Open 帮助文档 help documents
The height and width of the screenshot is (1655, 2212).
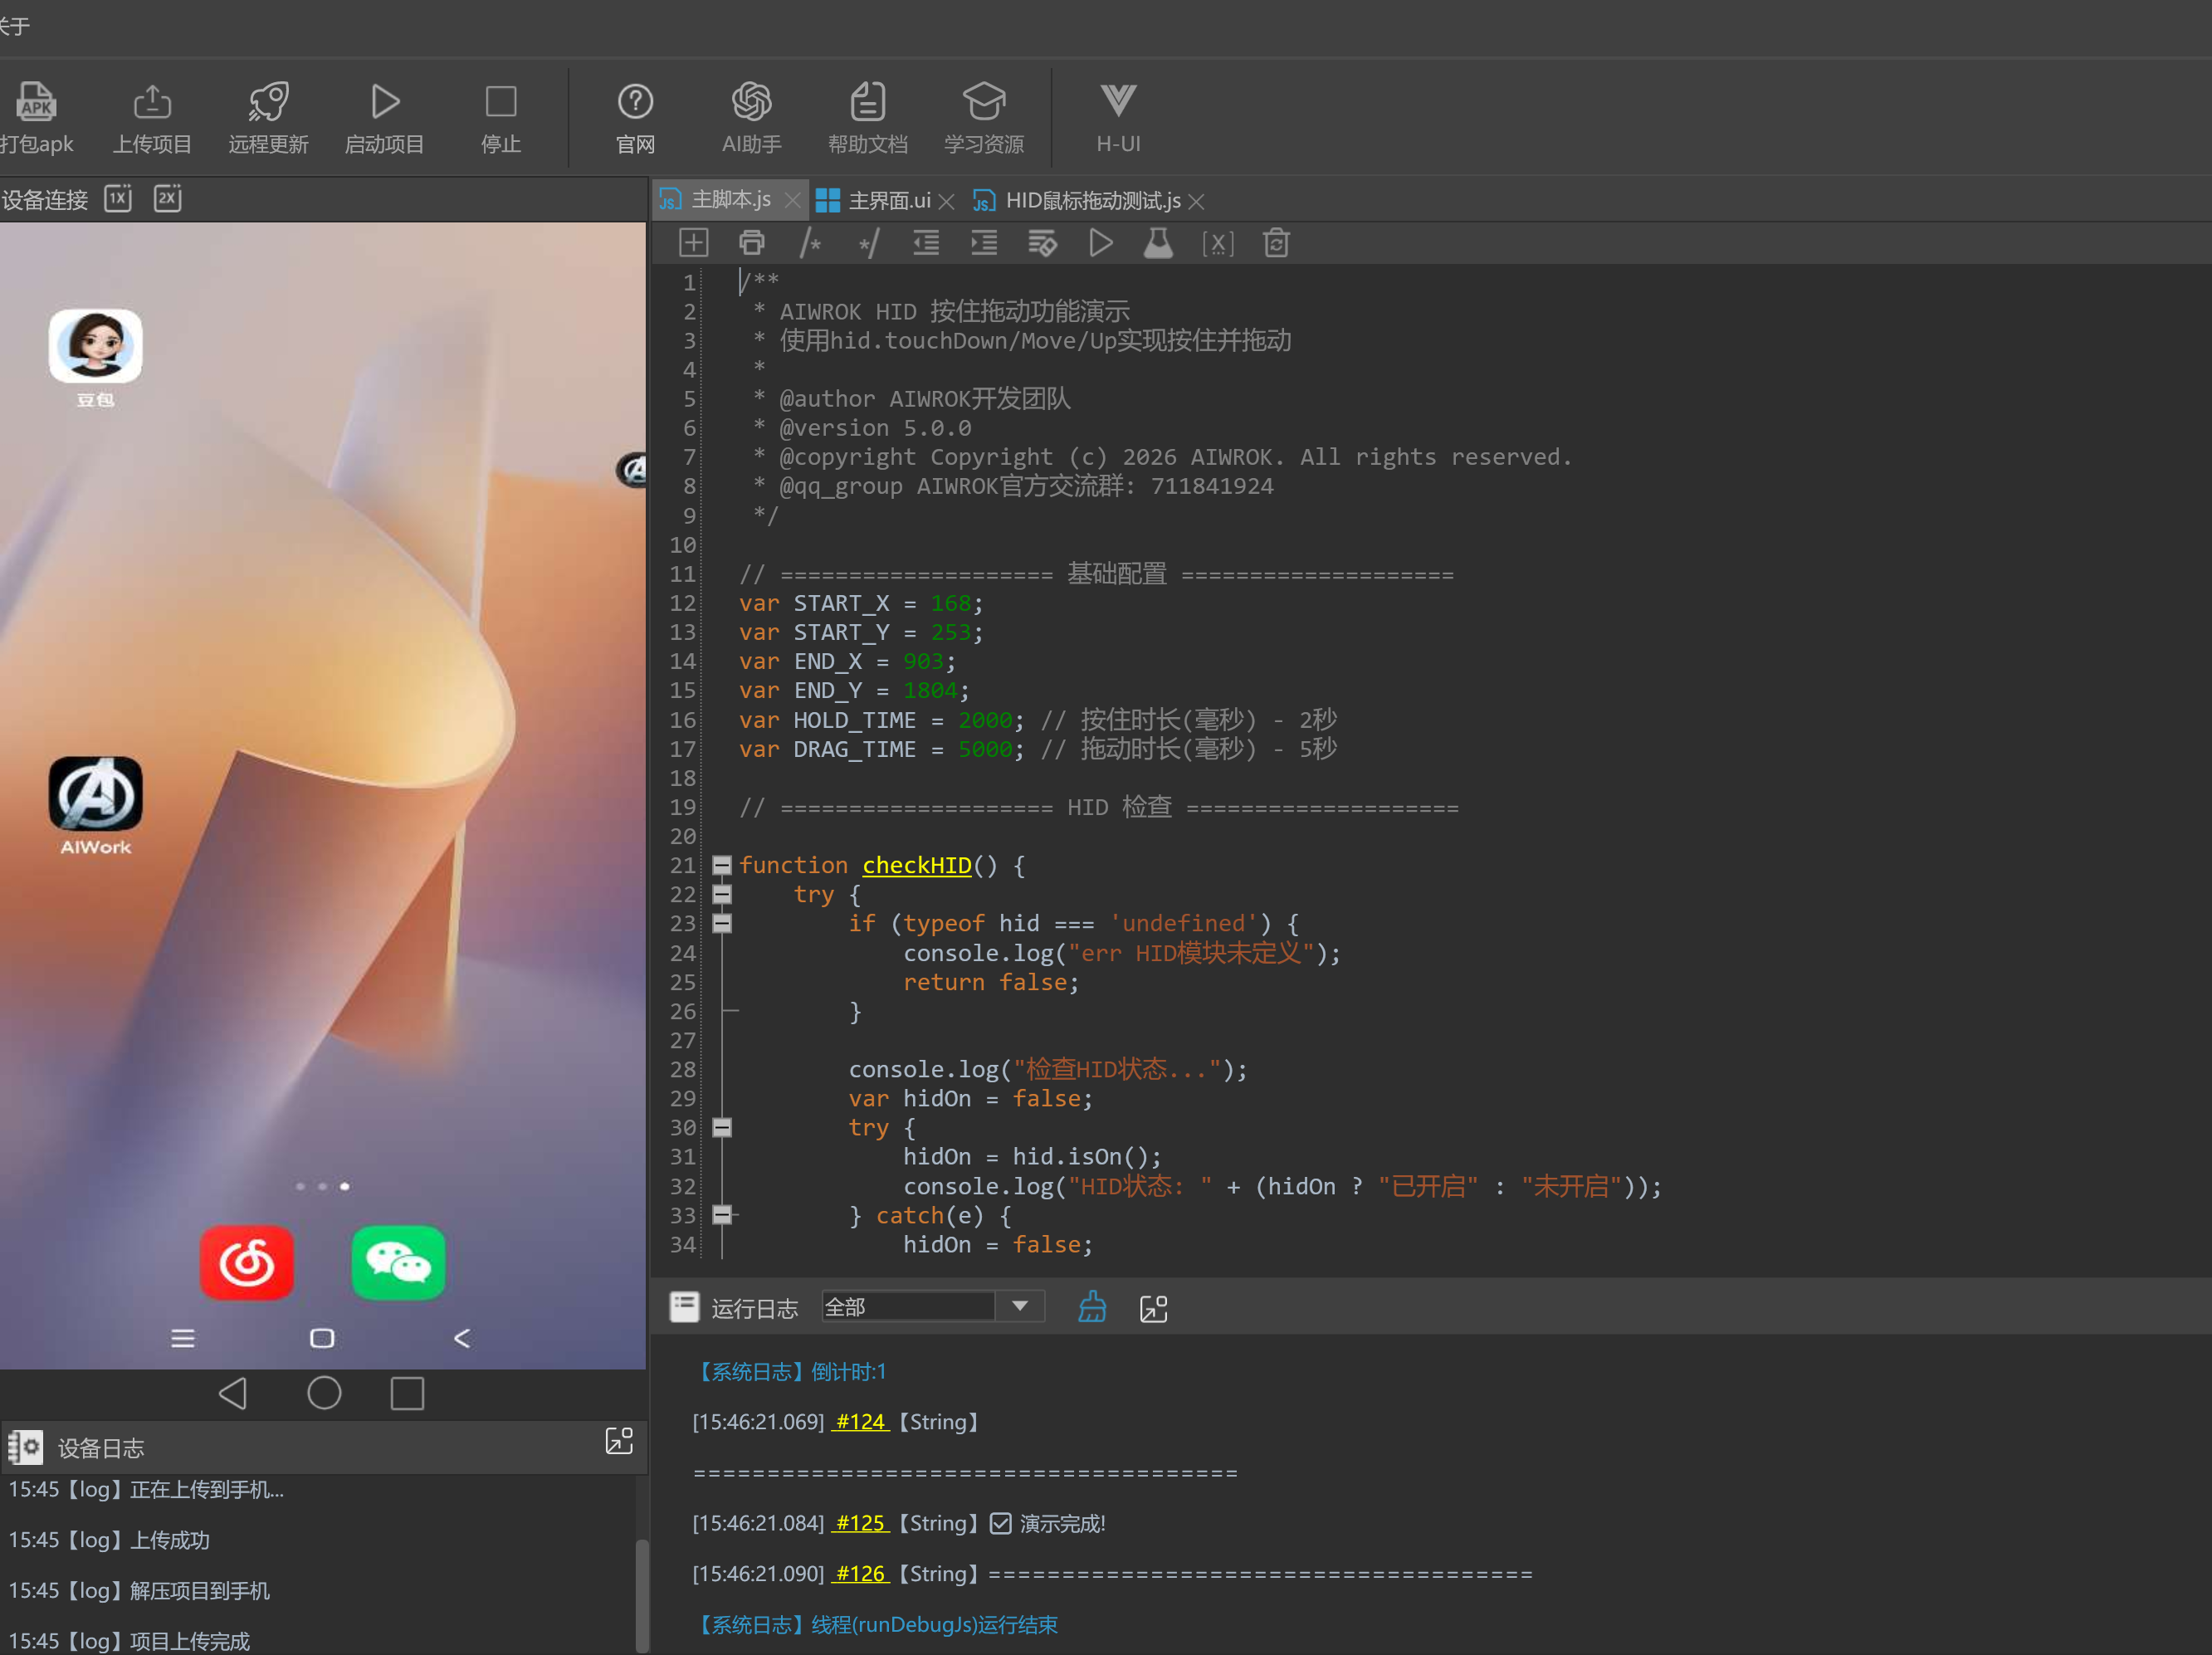tap(868, 117)
